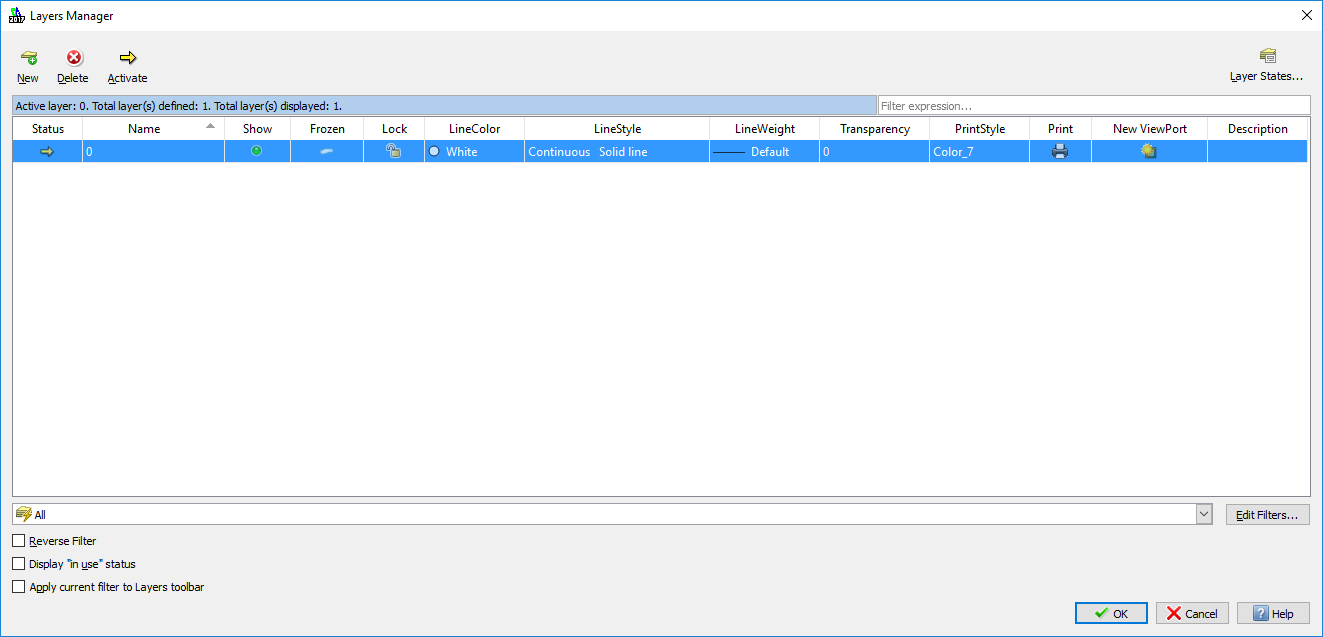
Task: Sort by Show column header
Action: coord(257,129)
